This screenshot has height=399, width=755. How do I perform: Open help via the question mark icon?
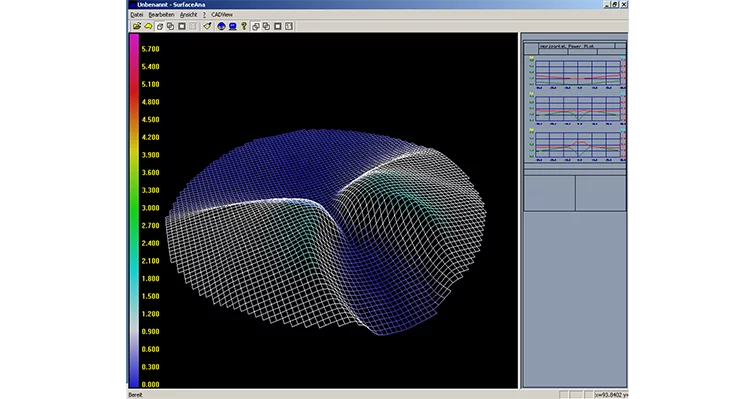pyautogui.click(x=244, y=26)
